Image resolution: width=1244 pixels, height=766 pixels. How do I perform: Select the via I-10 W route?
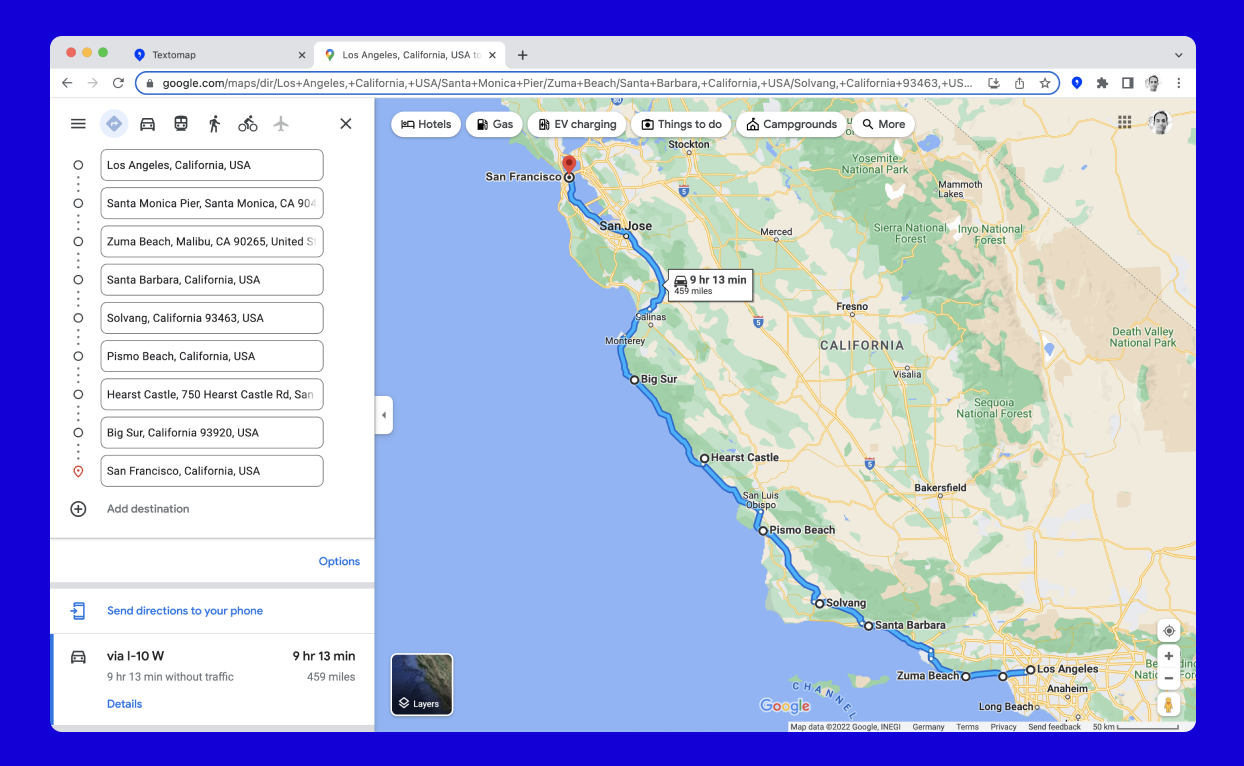(x=213, y=680)
